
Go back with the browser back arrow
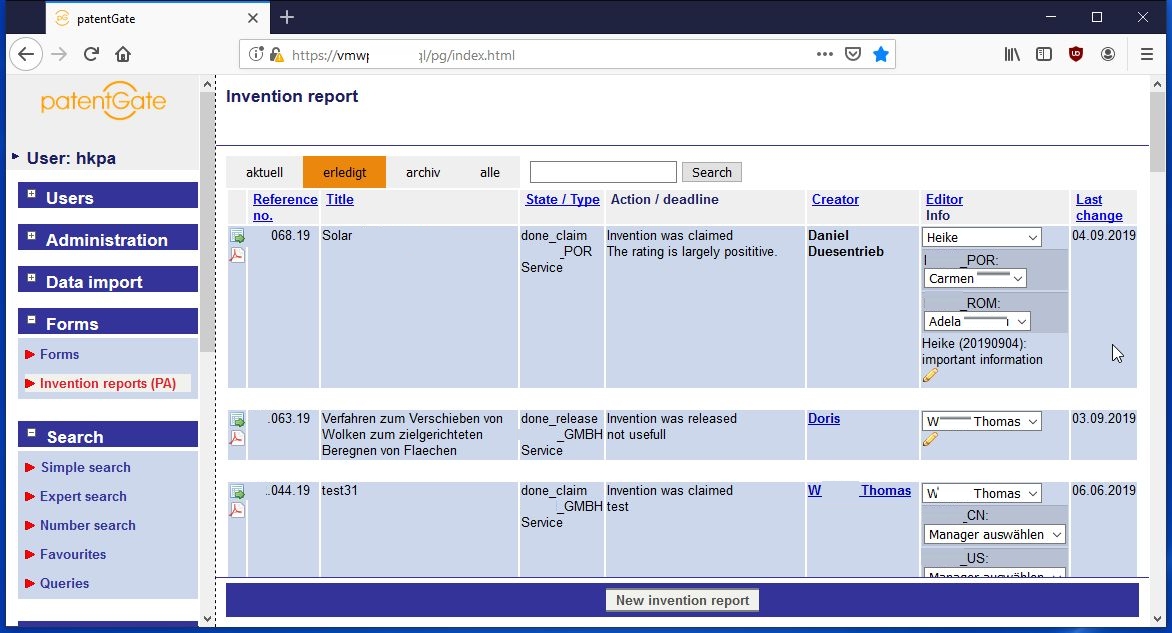click(x=26, y=55)
